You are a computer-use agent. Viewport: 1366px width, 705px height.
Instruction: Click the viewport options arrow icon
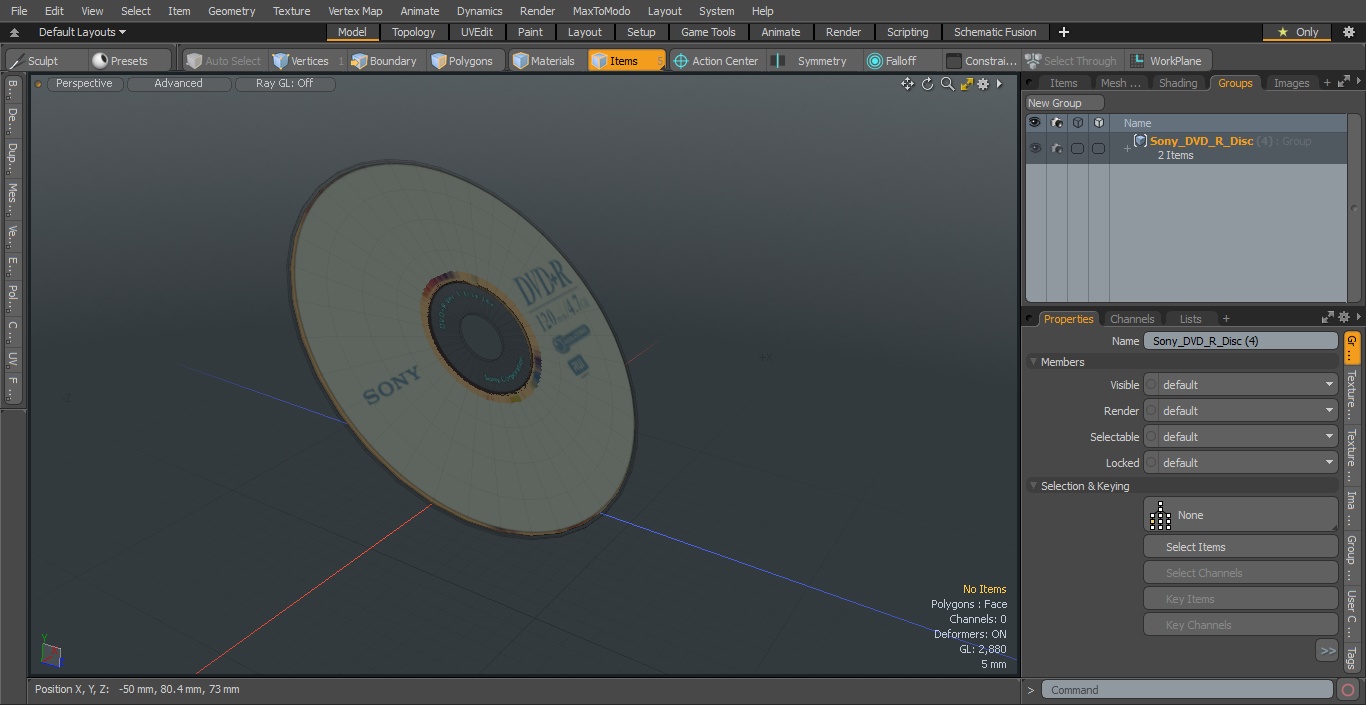pos(999,84)
